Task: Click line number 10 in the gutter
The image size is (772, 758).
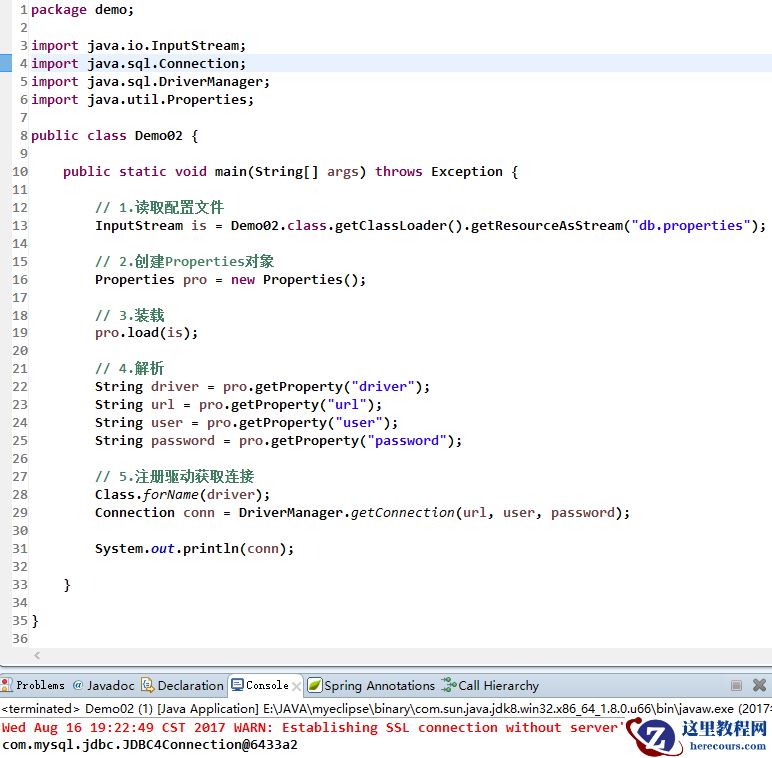Action: tap(19, 171)
